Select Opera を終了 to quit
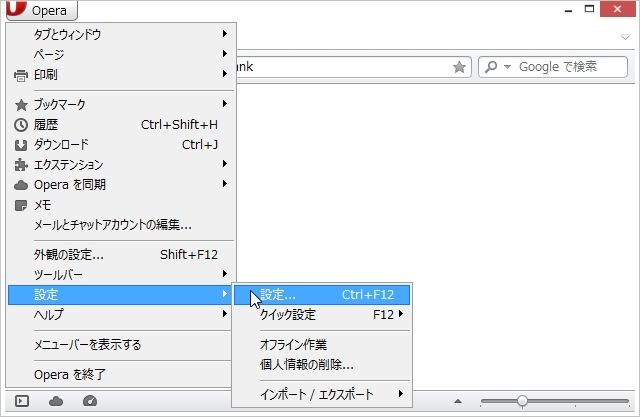The width and height of the screenshot is (640, 417). pos(122,375)
